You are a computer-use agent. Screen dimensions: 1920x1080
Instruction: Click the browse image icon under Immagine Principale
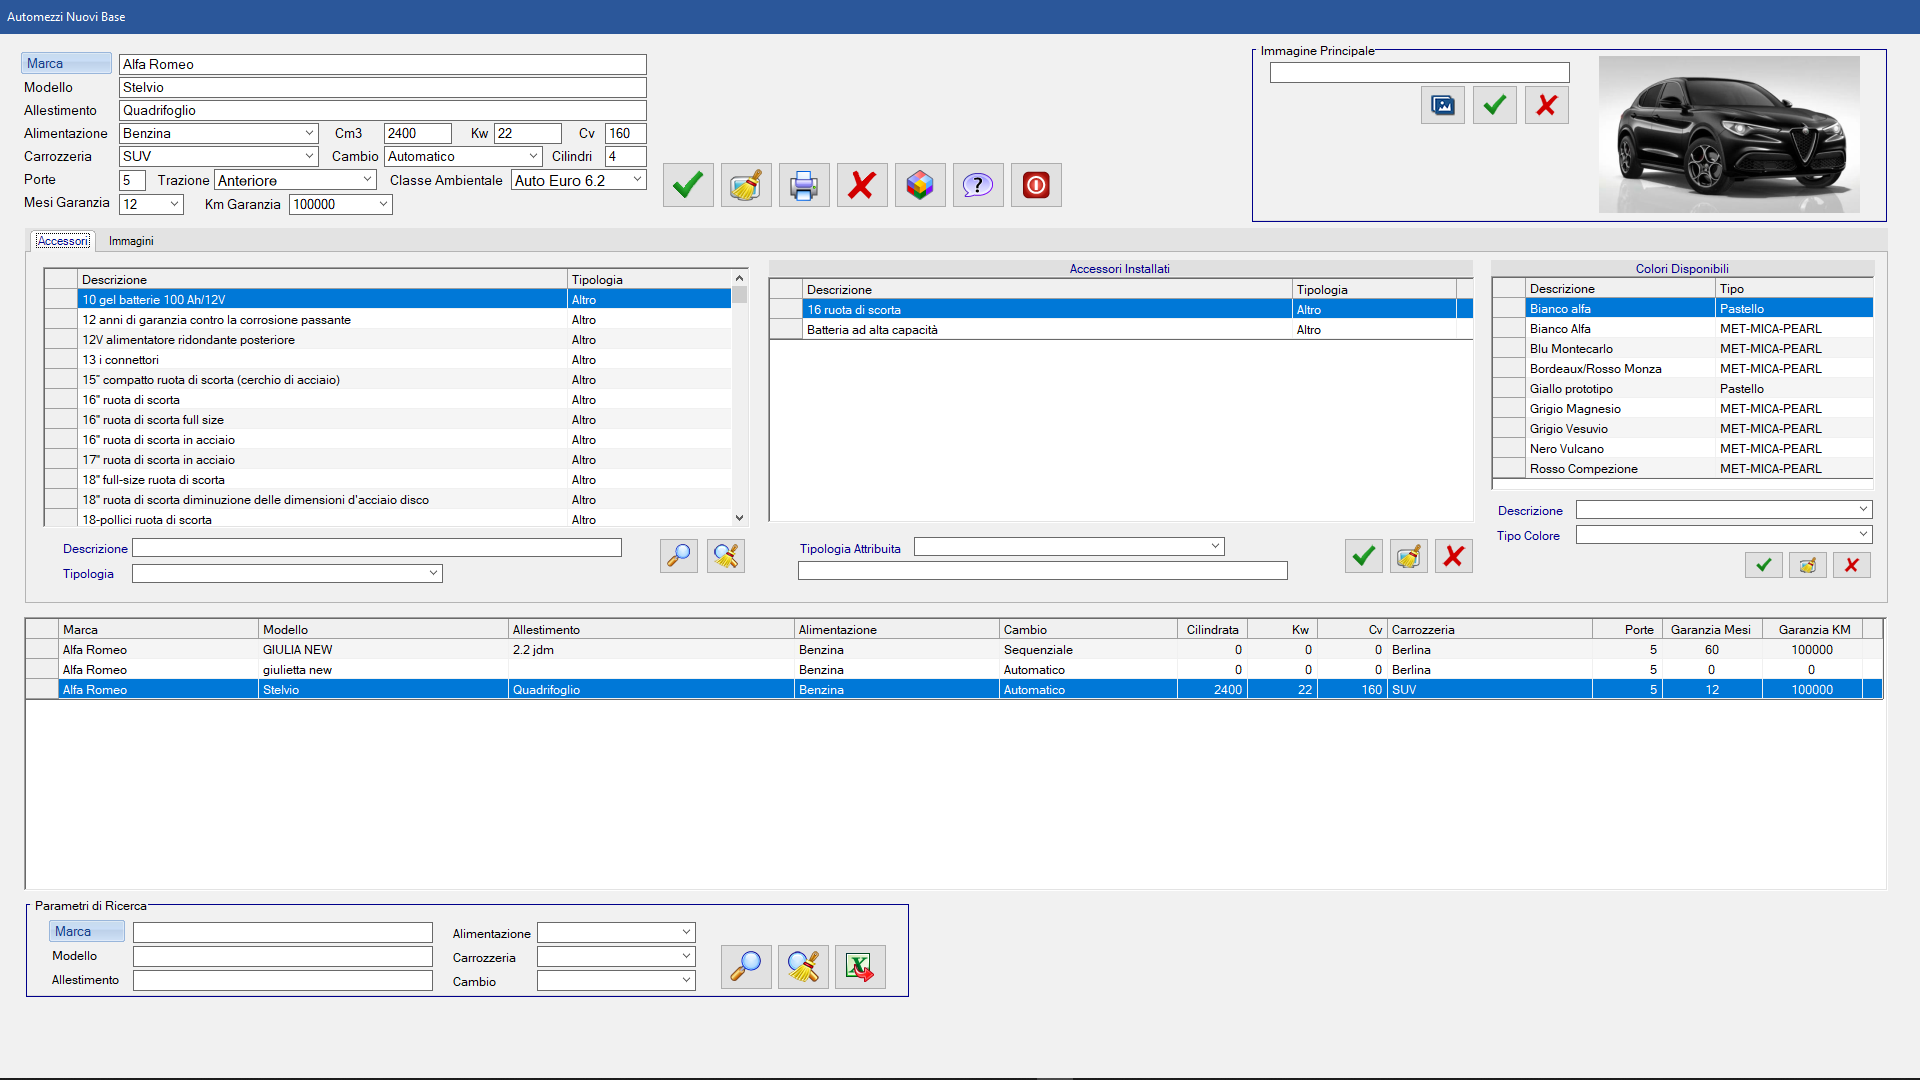pyautogui.click(x=1443, y=105)
